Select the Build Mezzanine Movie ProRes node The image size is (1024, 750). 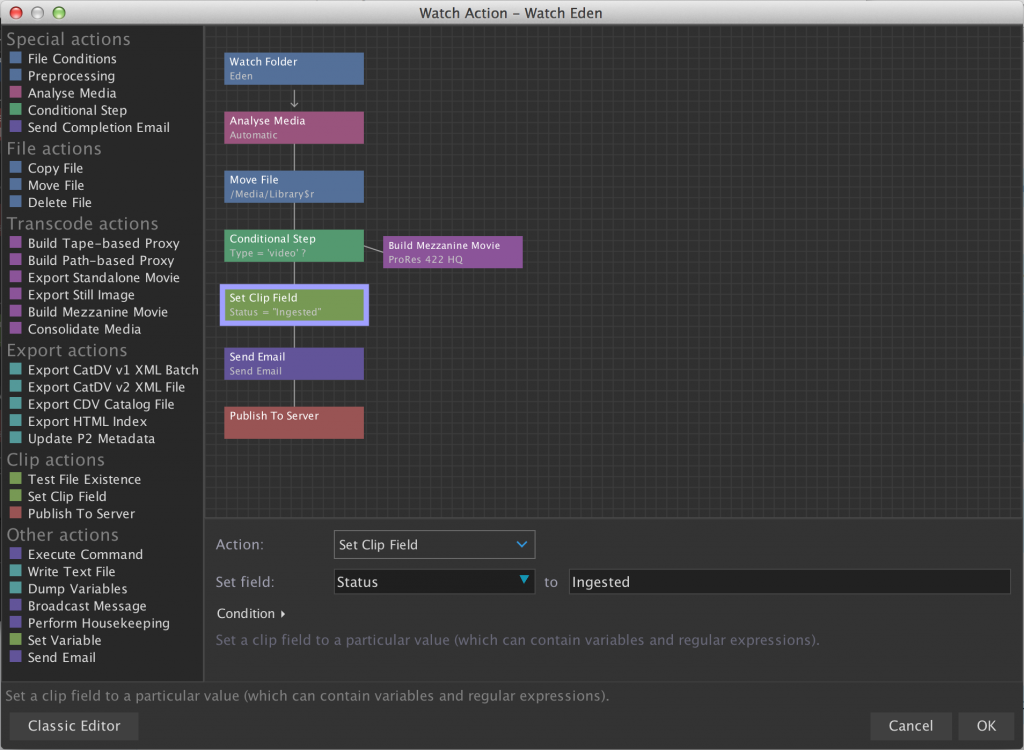point(452,252)
